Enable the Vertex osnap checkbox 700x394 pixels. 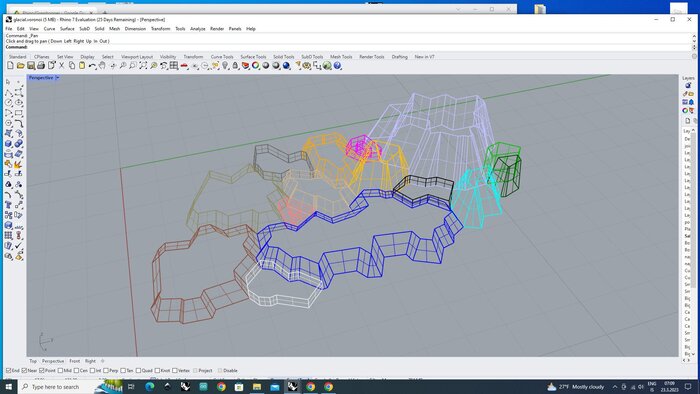[175, 370]
